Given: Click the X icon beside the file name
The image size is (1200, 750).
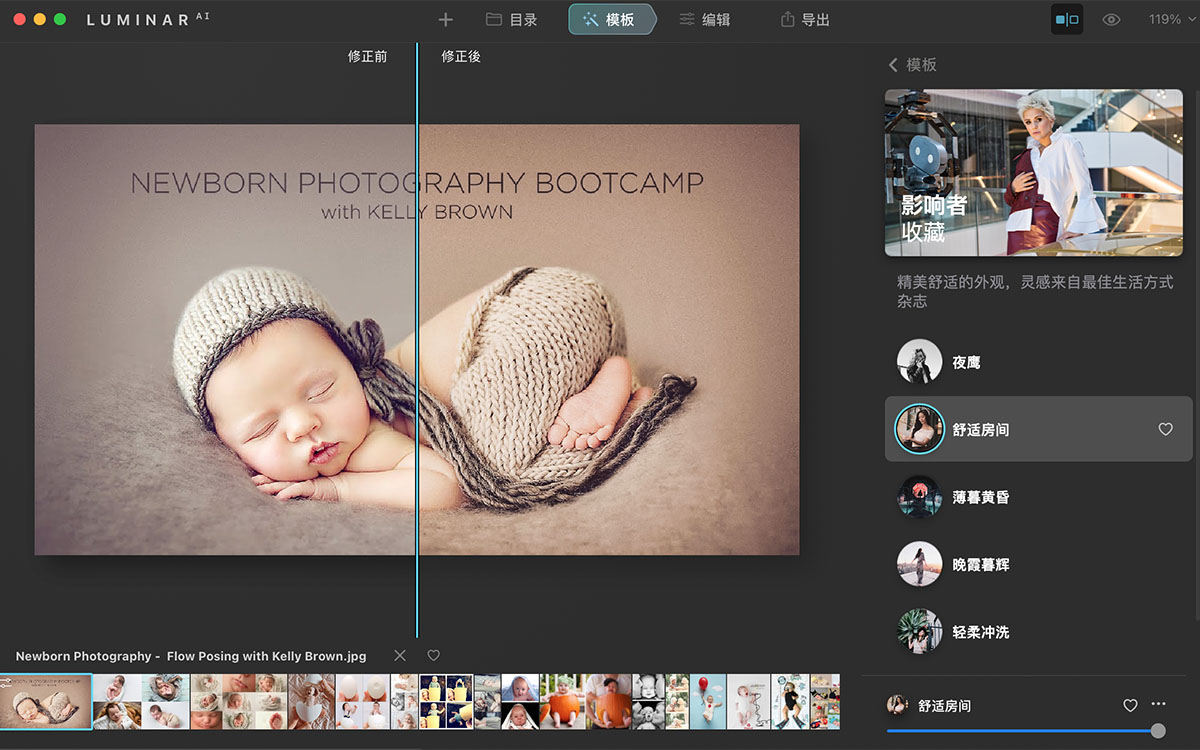Looking at the screenshot, I should point(400,655).
